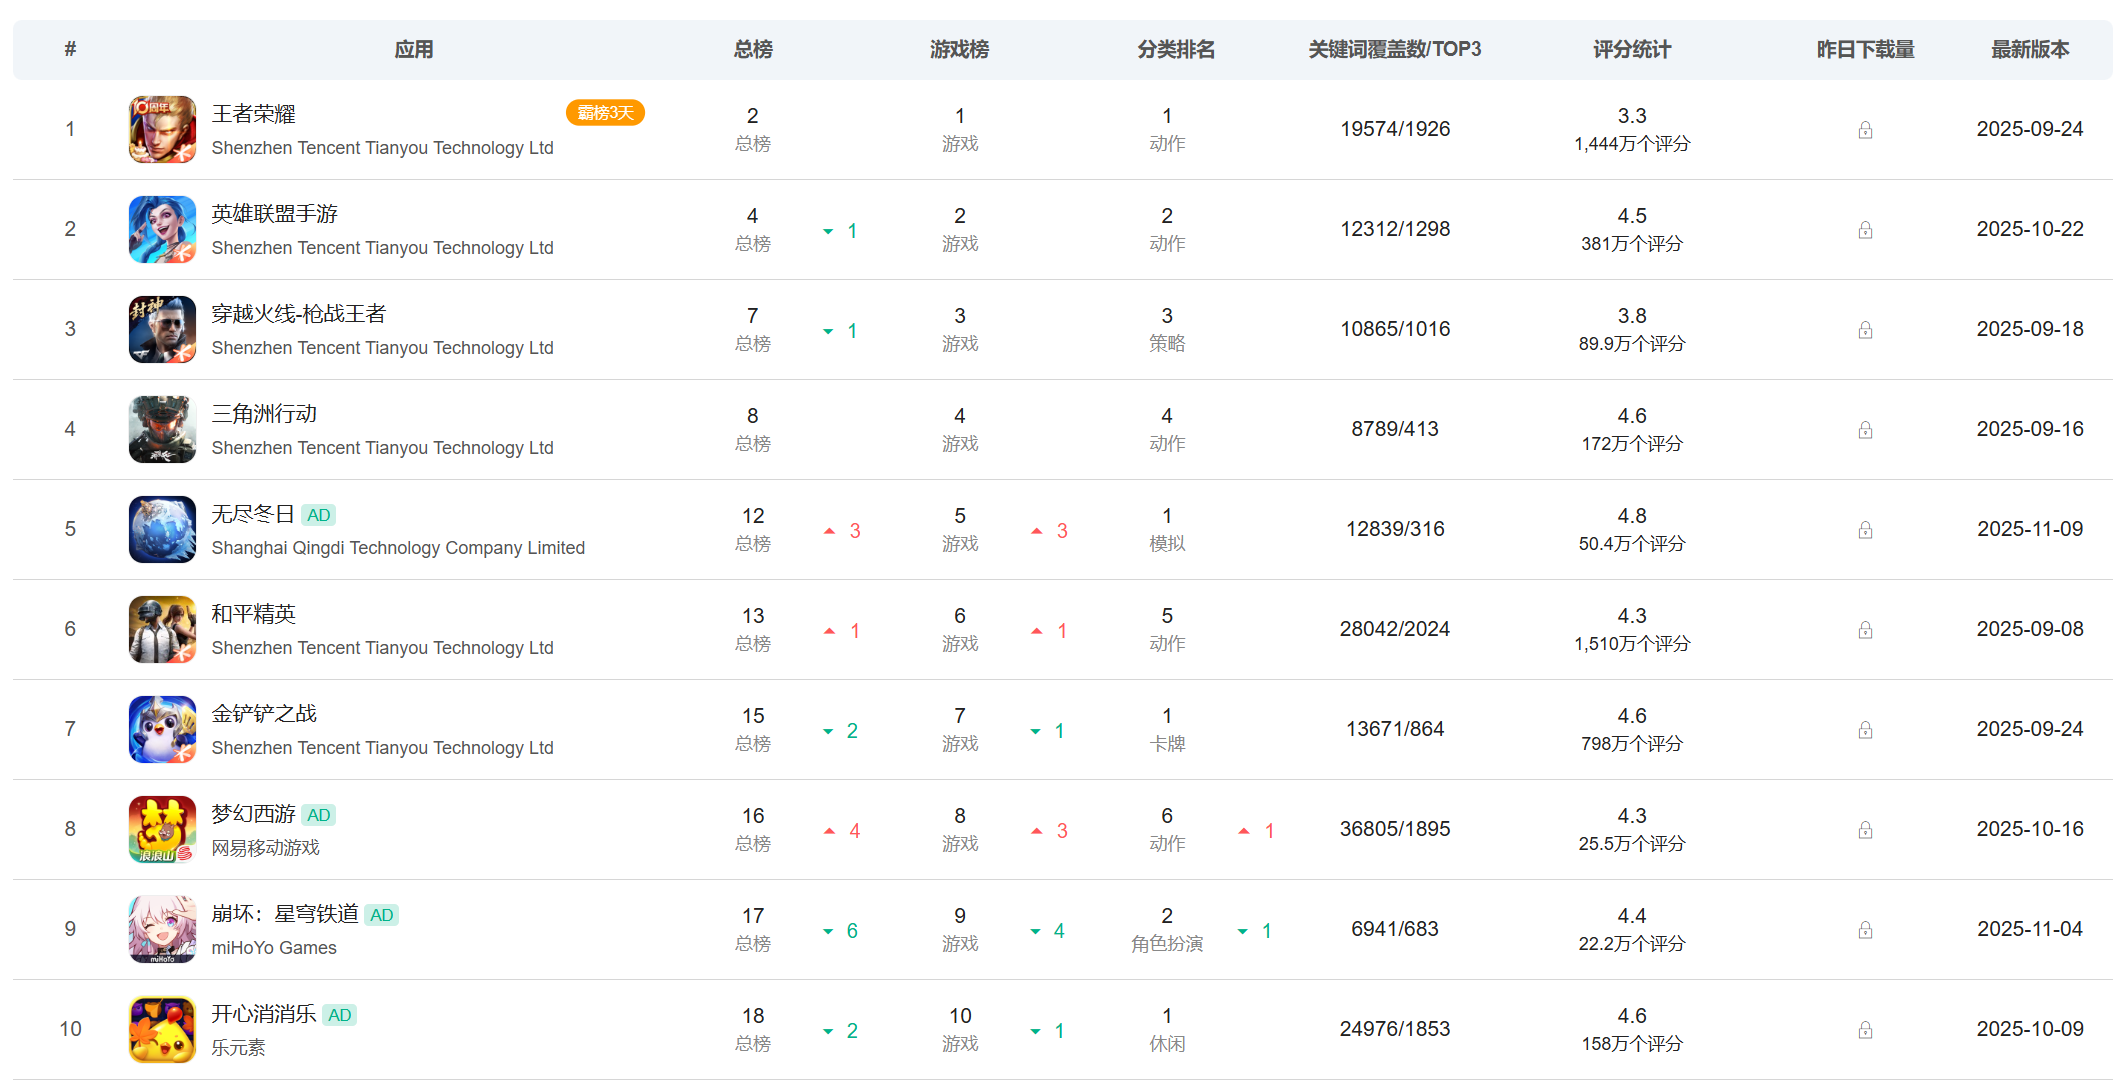Click the 开心消消乐 app icon

162,1029
